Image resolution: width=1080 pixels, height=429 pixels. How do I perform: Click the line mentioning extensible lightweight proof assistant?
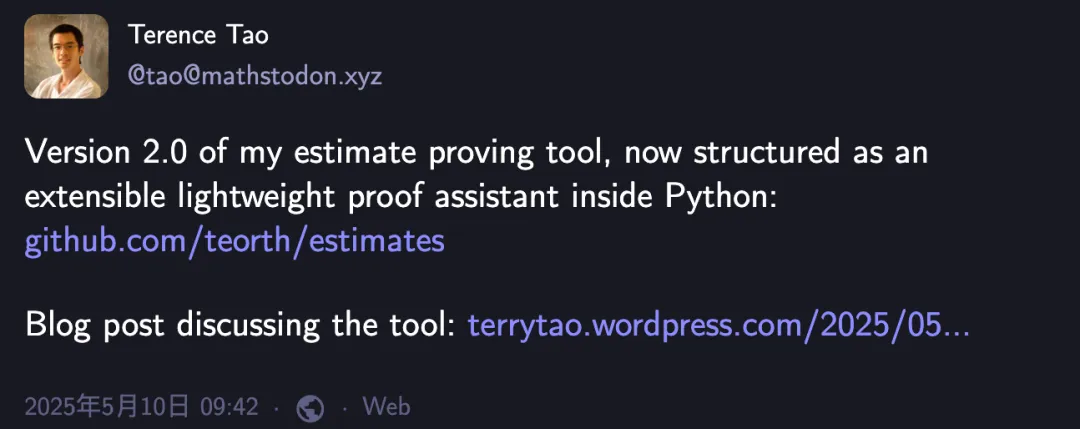coord(400,197)
